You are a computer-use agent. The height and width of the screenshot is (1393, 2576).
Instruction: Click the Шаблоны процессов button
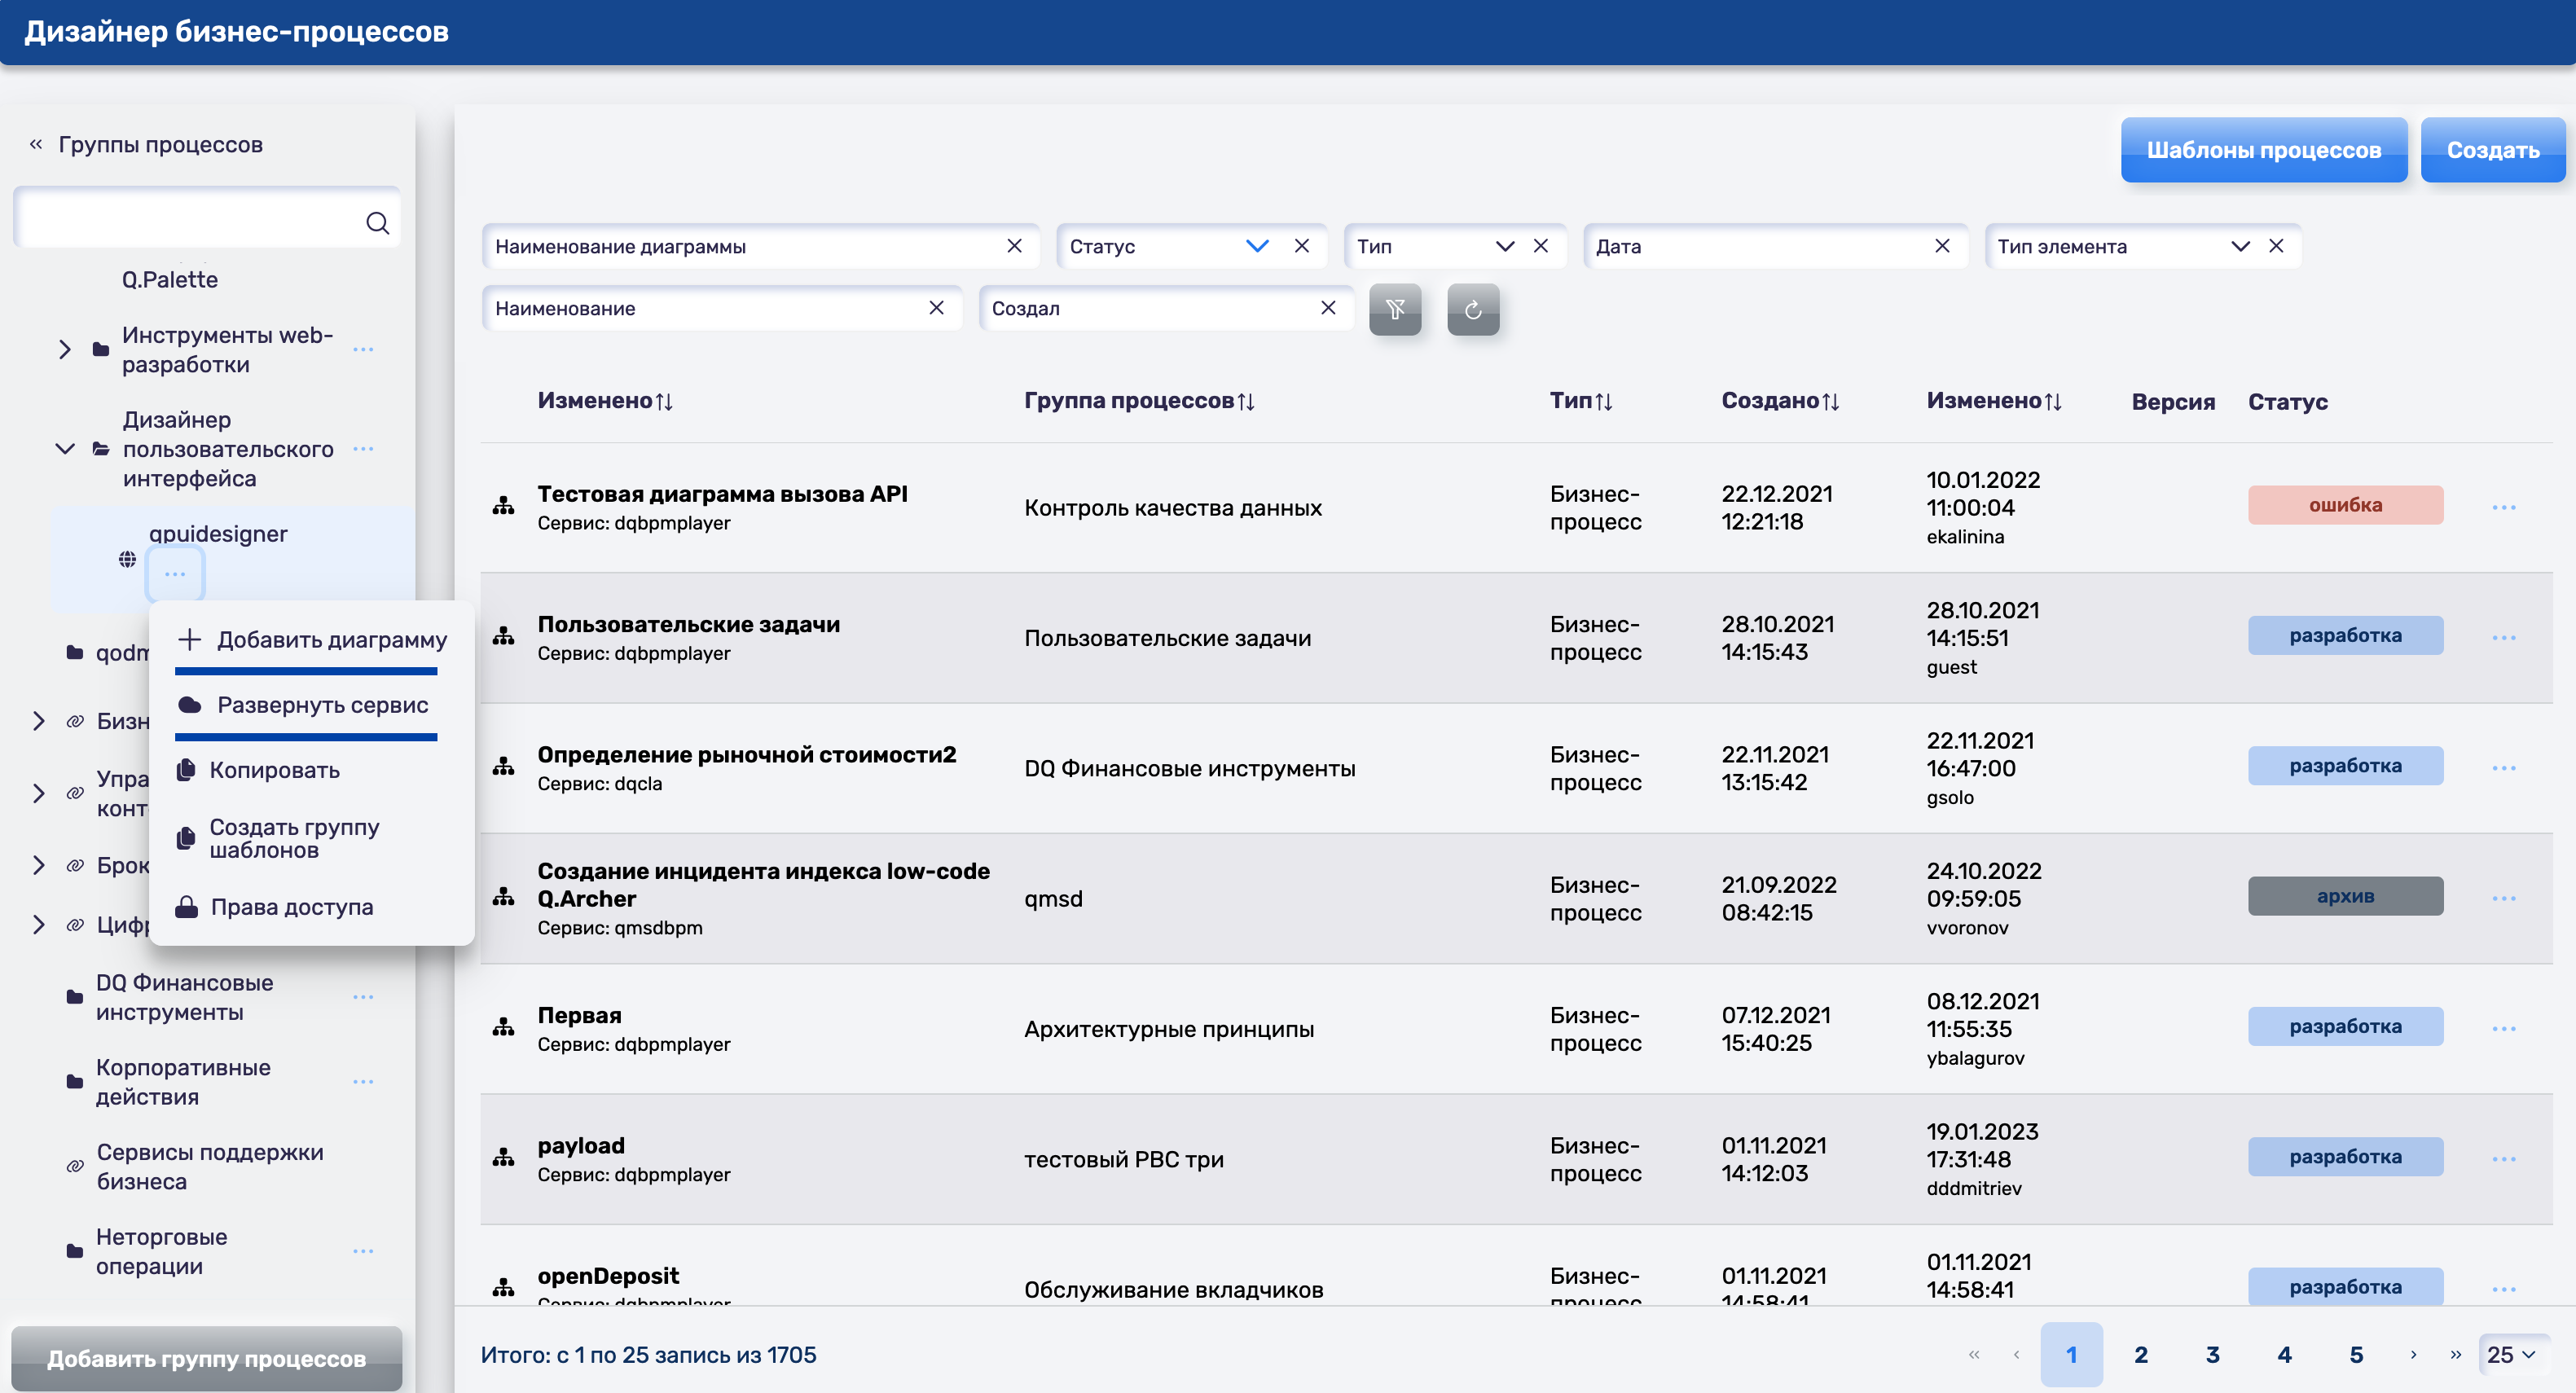[x=2263, y=150]
